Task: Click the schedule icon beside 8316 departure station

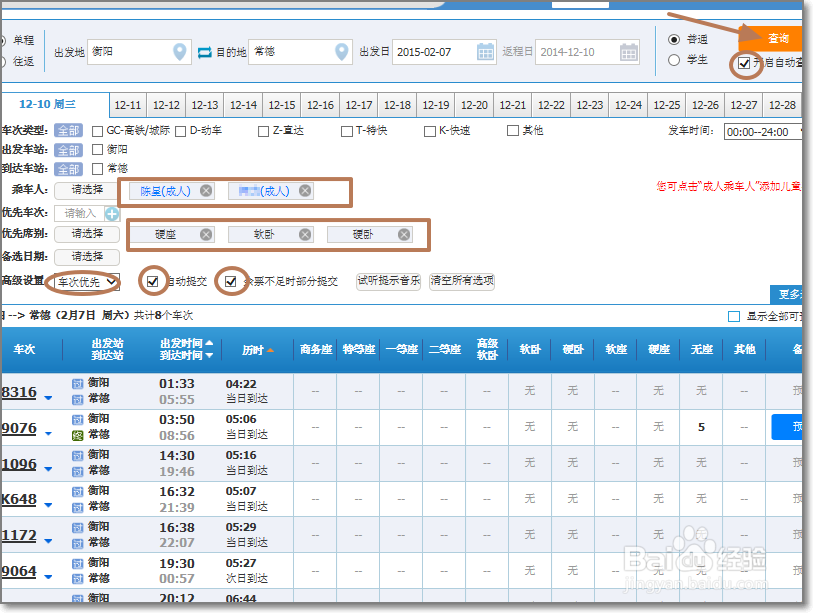Action: click(77, 383)
